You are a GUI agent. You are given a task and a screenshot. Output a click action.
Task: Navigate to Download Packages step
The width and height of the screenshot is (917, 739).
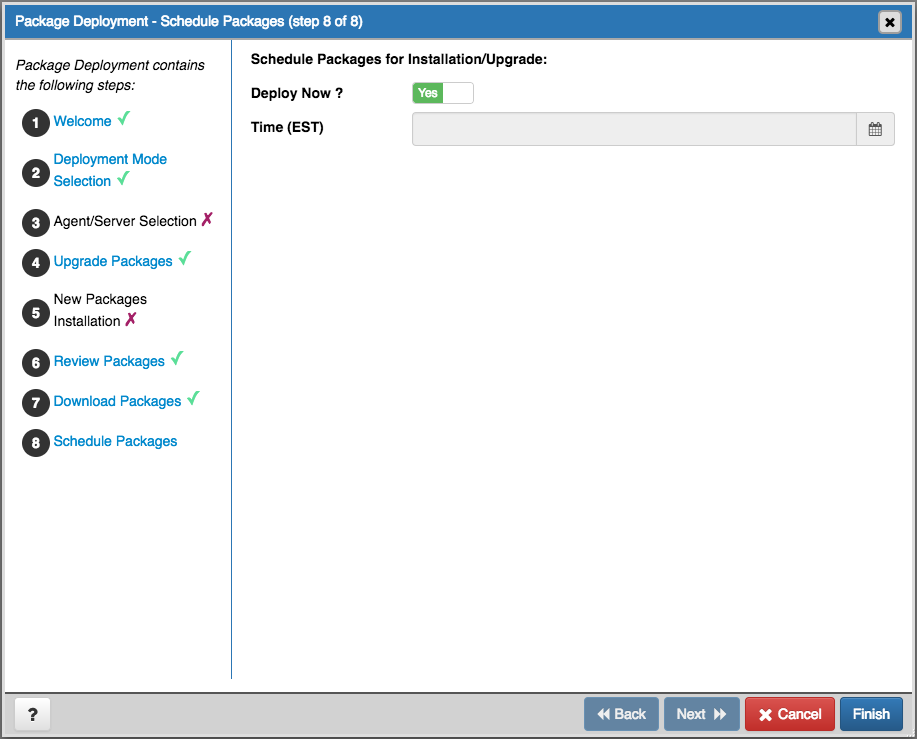coord(118,401)
